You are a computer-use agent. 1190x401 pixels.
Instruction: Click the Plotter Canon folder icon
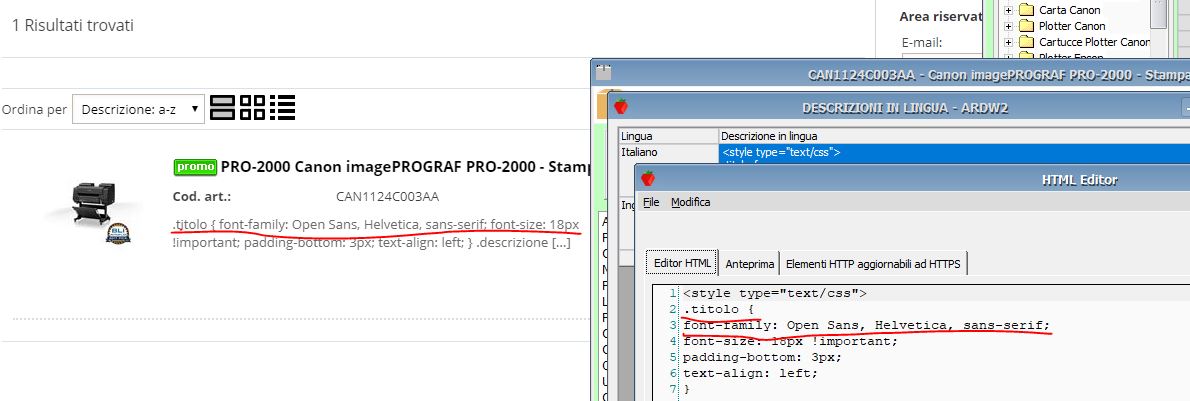click(x=1026, y=26)
